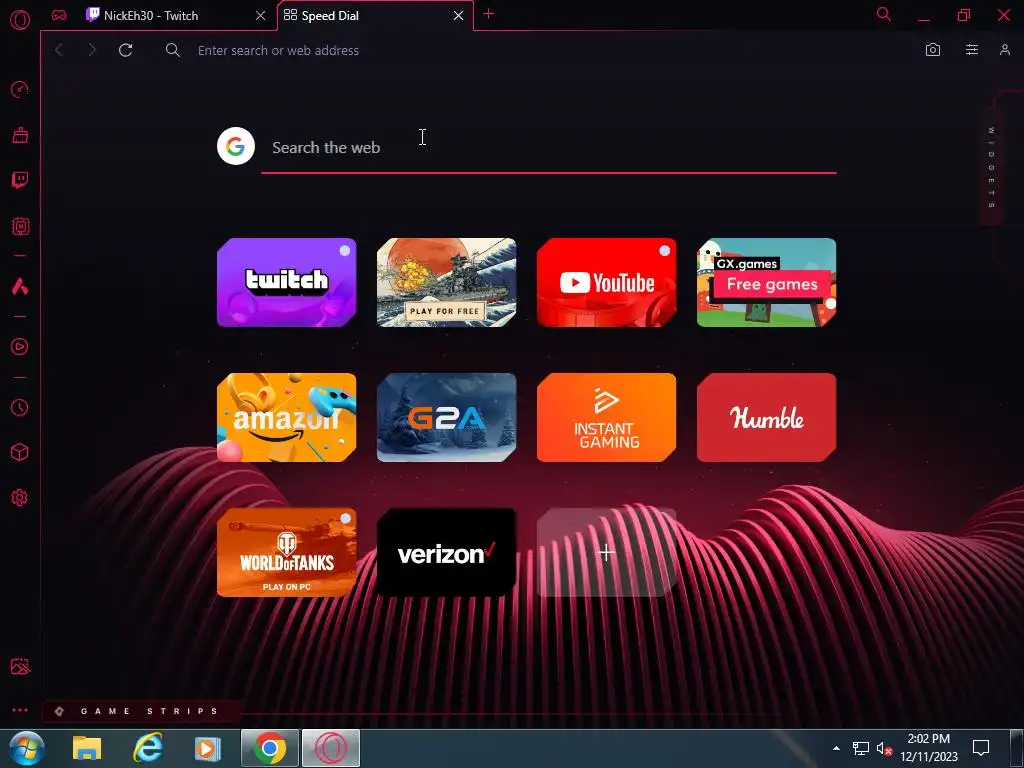
Task: Open History clock icon in sidebar
Action: click(20, 408)
